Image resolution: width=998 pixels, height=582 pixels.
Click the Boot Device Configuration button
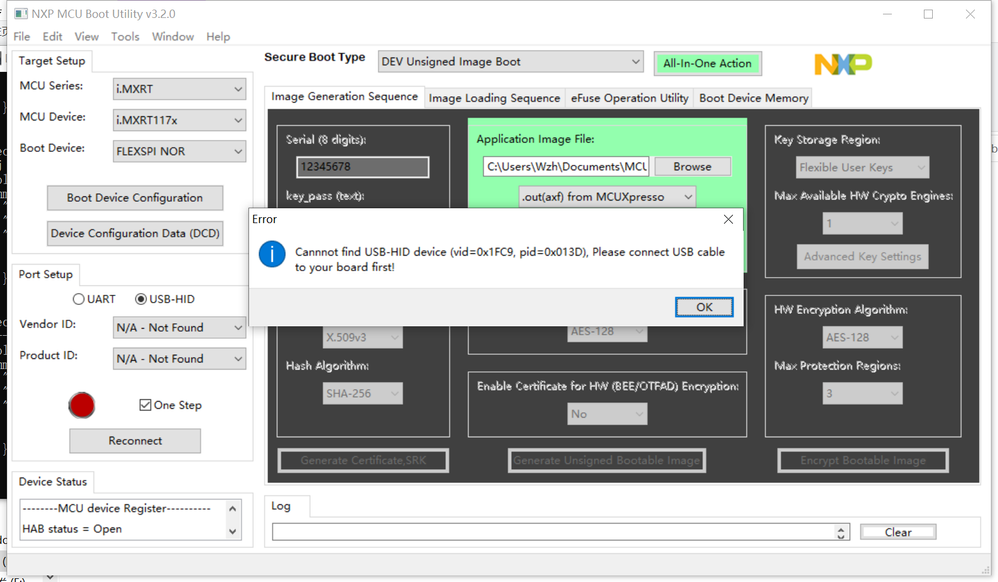tap(135, 197)
